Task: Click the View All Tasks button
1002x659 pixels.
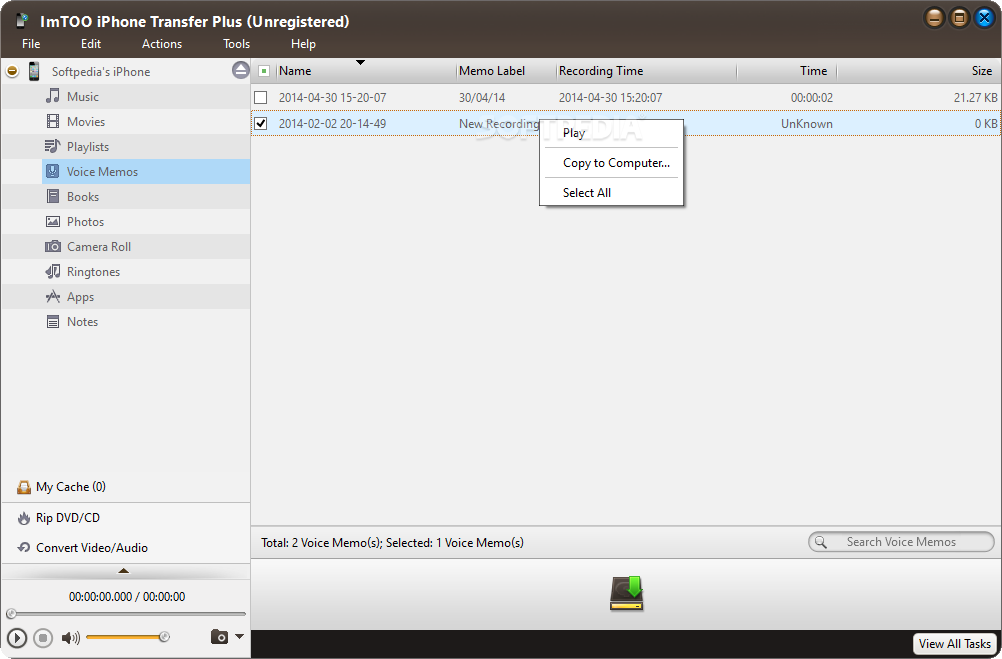Action: point(955,644)
